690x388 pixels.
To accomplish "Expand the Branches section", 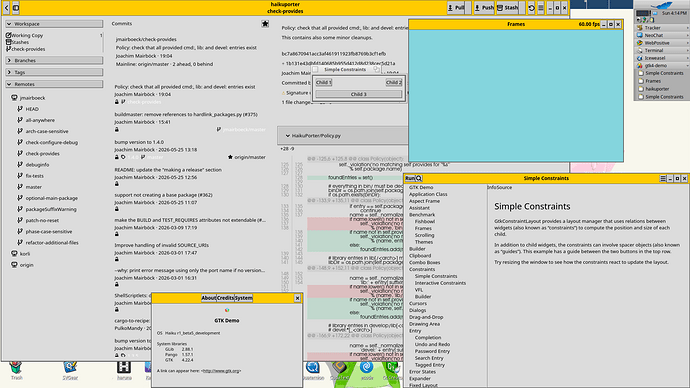I will point(54,60).
